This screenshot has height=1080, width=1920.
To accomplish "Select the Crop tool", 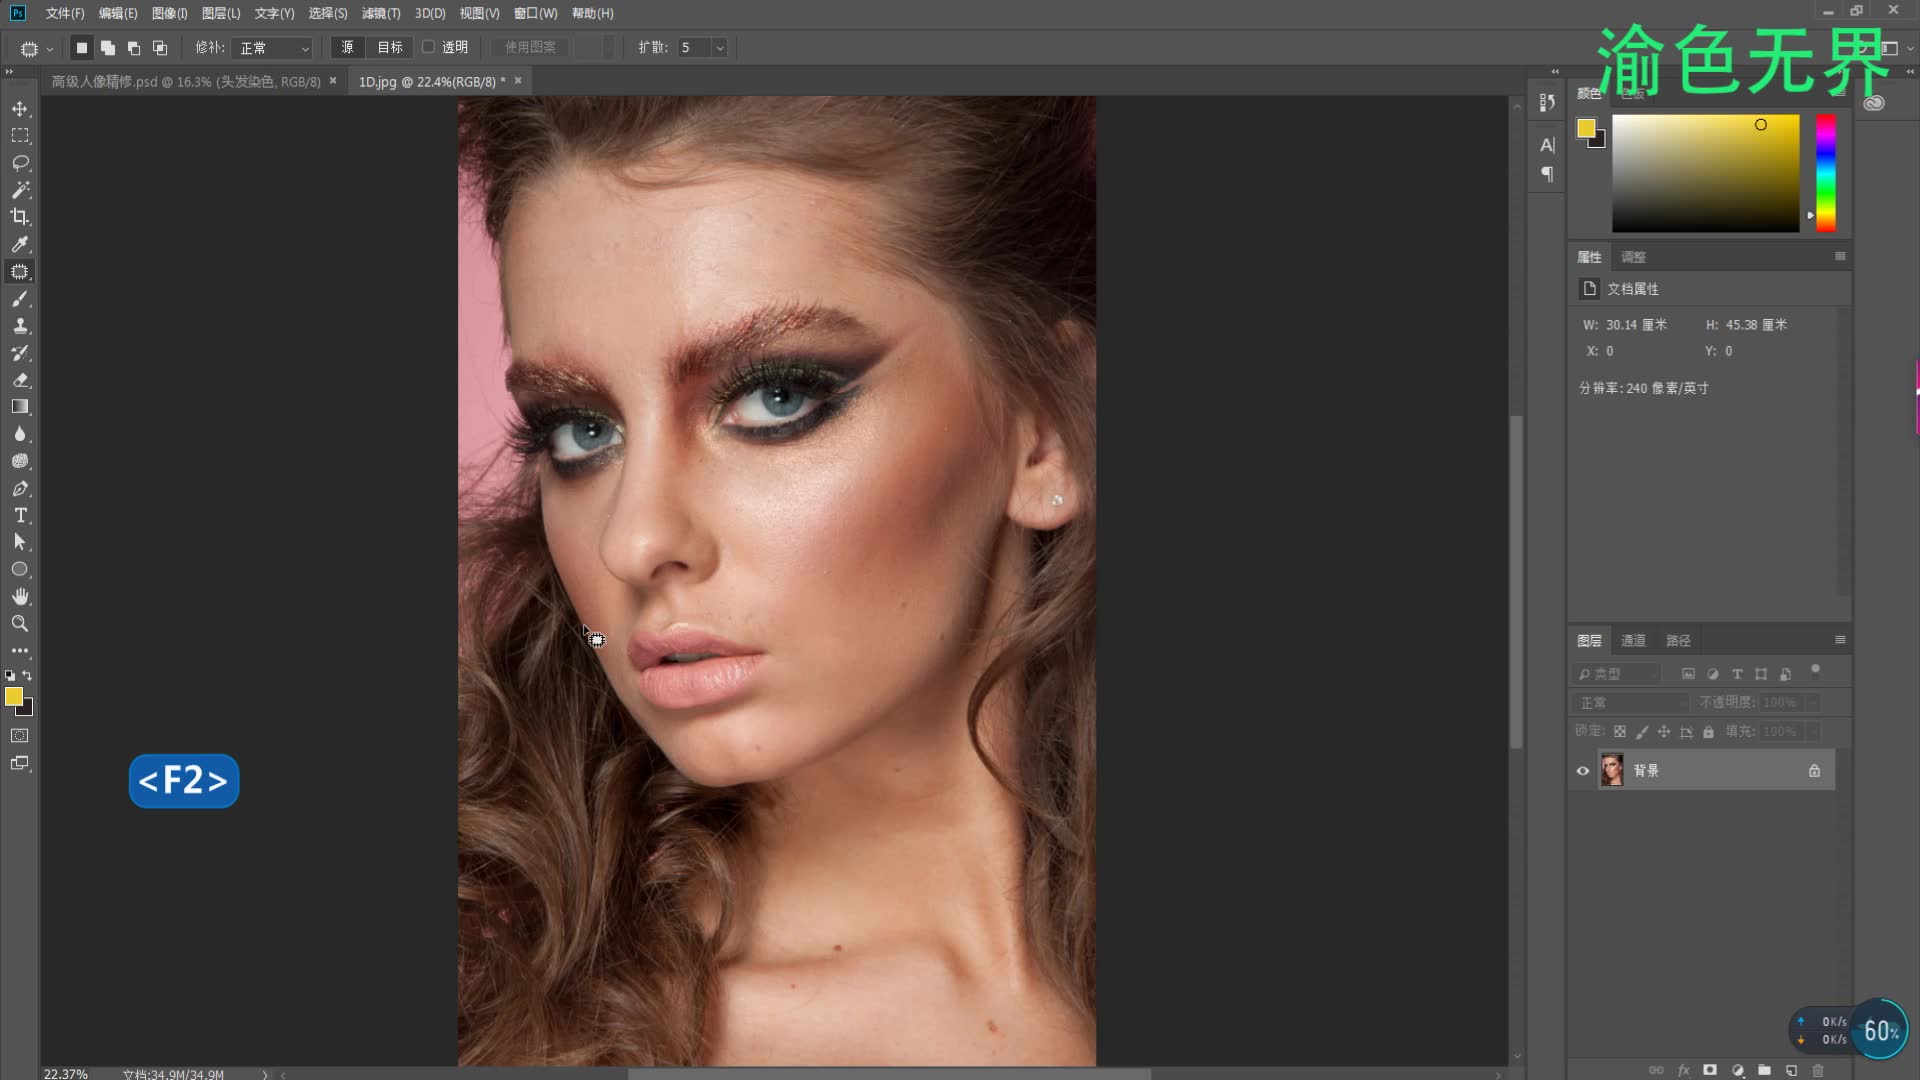I will coord(20,217).
